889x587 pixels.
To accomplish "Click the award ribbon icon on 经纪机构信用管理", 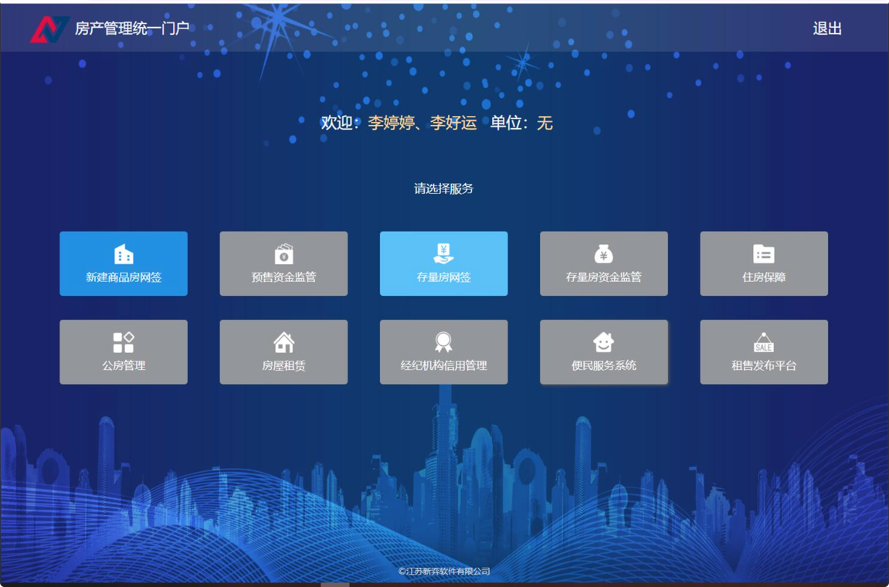I will (443, 342).
